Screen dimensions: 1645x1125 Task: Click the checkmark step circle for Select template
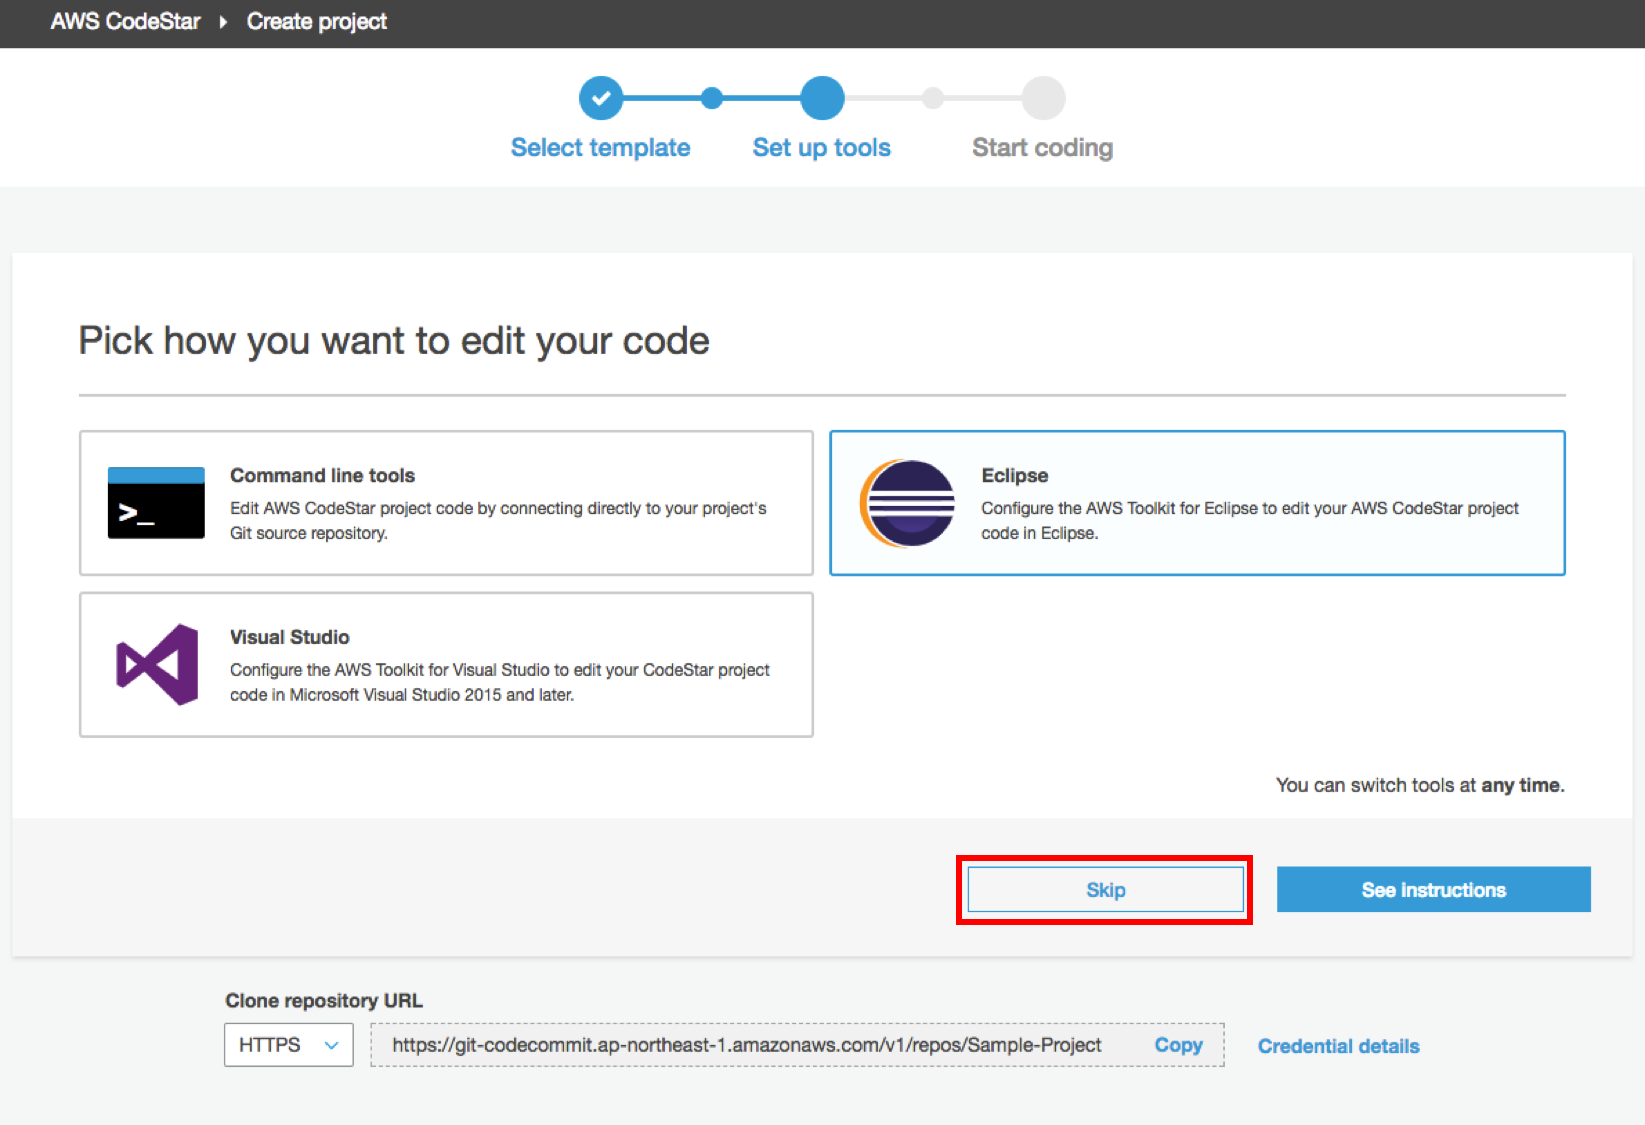point(601,98)
